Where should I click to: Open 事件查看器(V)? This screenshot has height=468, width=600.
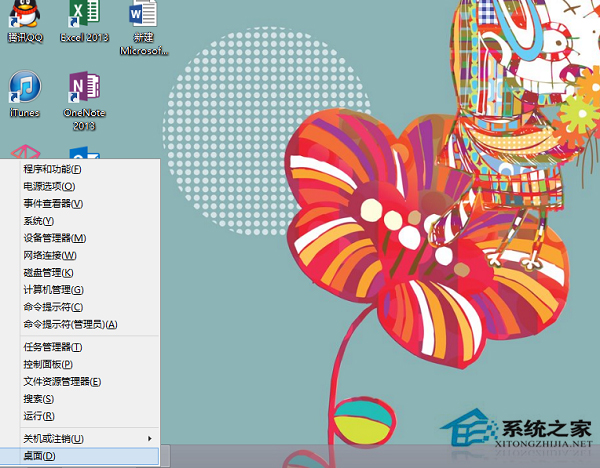click(x=52, y=203)
